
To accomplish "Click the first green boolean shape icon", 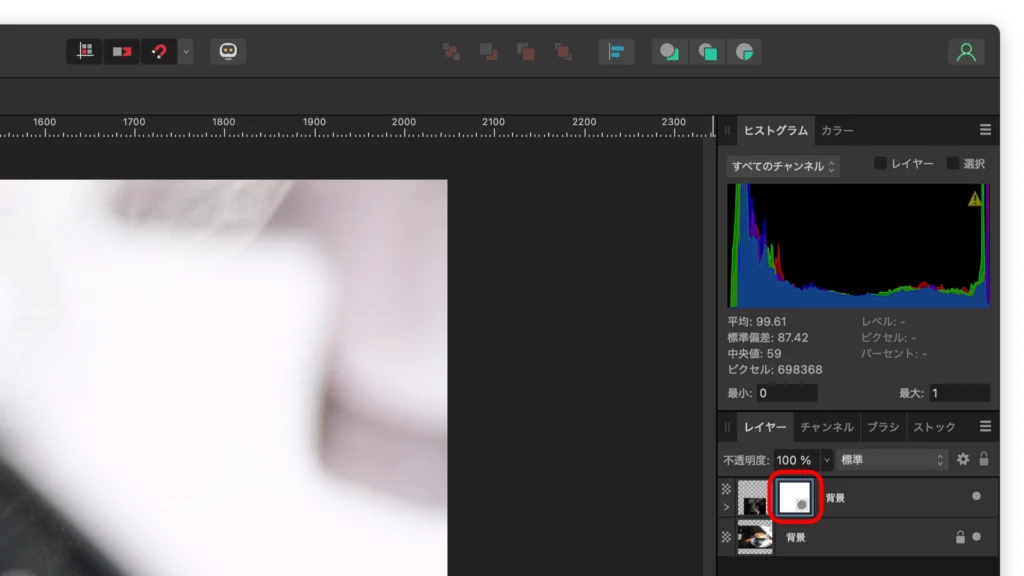I will pos(669,52).
